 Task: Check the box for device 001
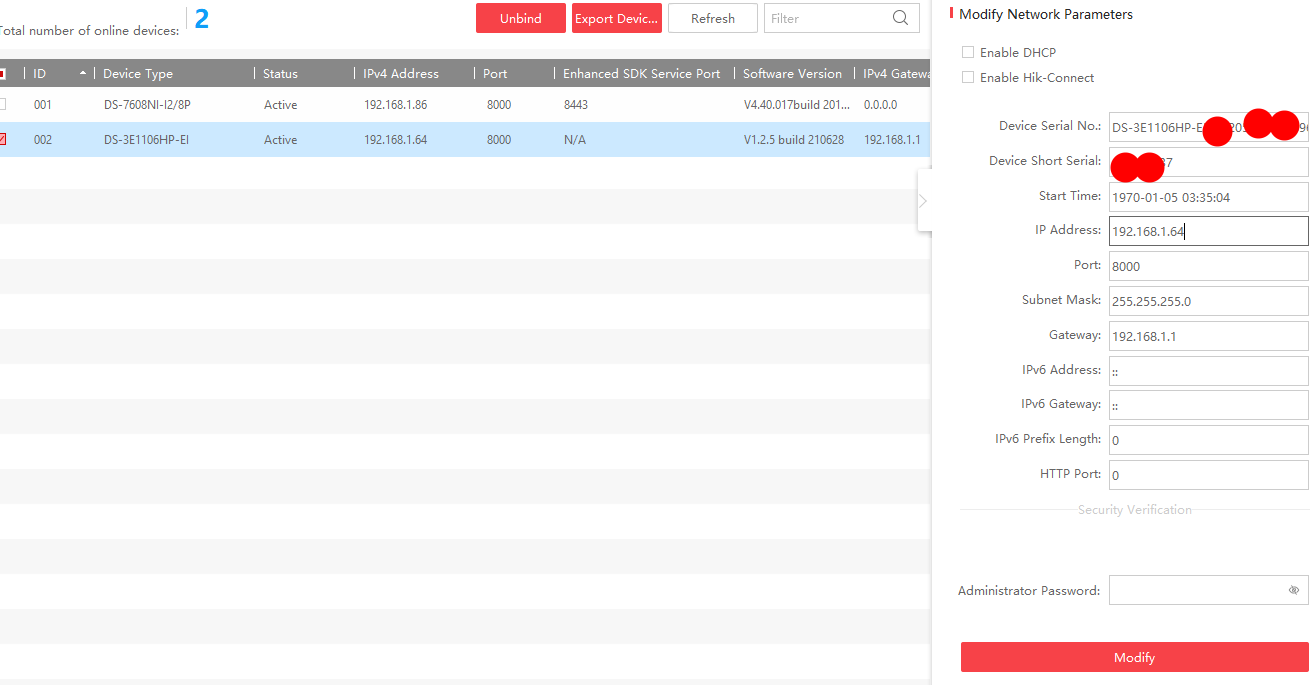click(3, 104)
